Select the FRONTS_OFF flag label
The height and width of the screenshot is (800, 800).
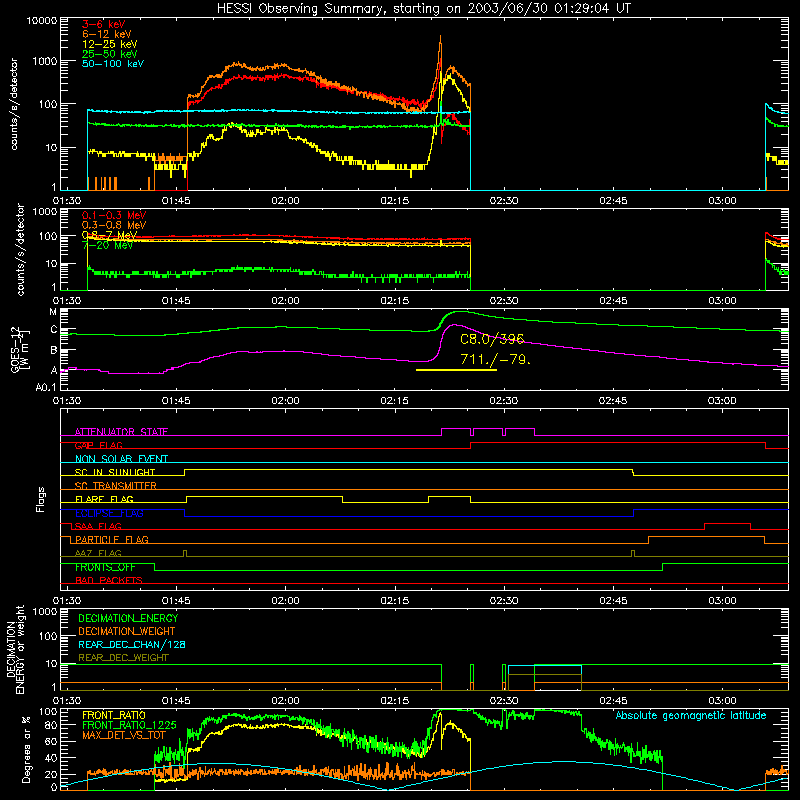(x=105, y=567)
